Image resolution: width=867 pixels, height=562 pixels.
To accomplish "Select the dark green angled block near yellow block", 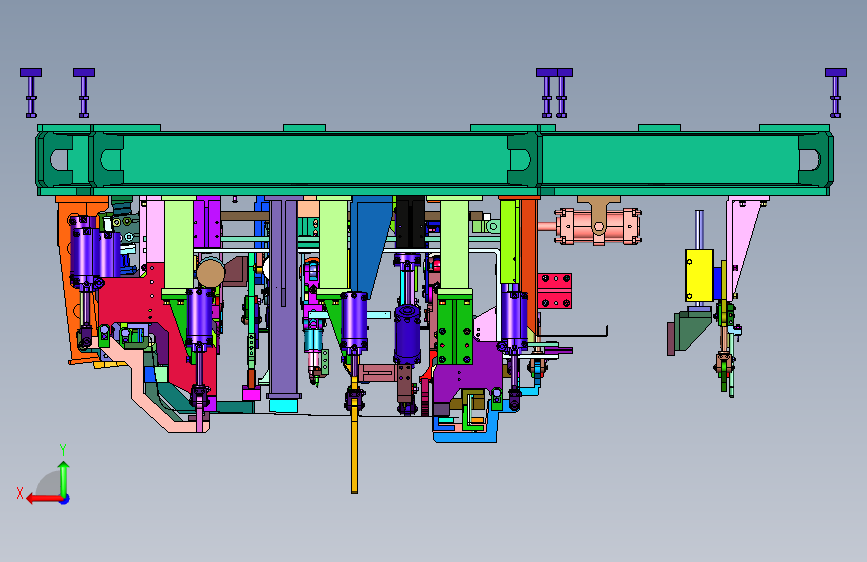I will [x=689, y=331].
